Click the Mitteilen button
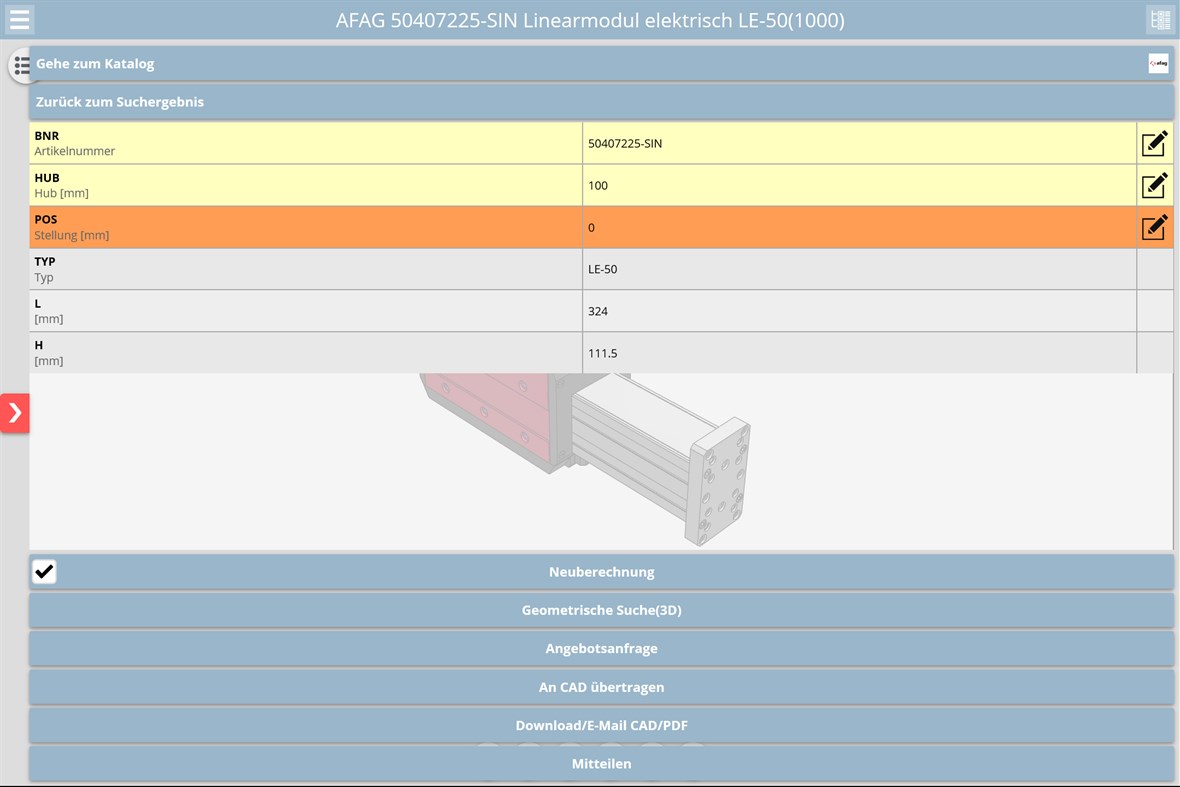 pyautogui.click(x=601, y=764)
